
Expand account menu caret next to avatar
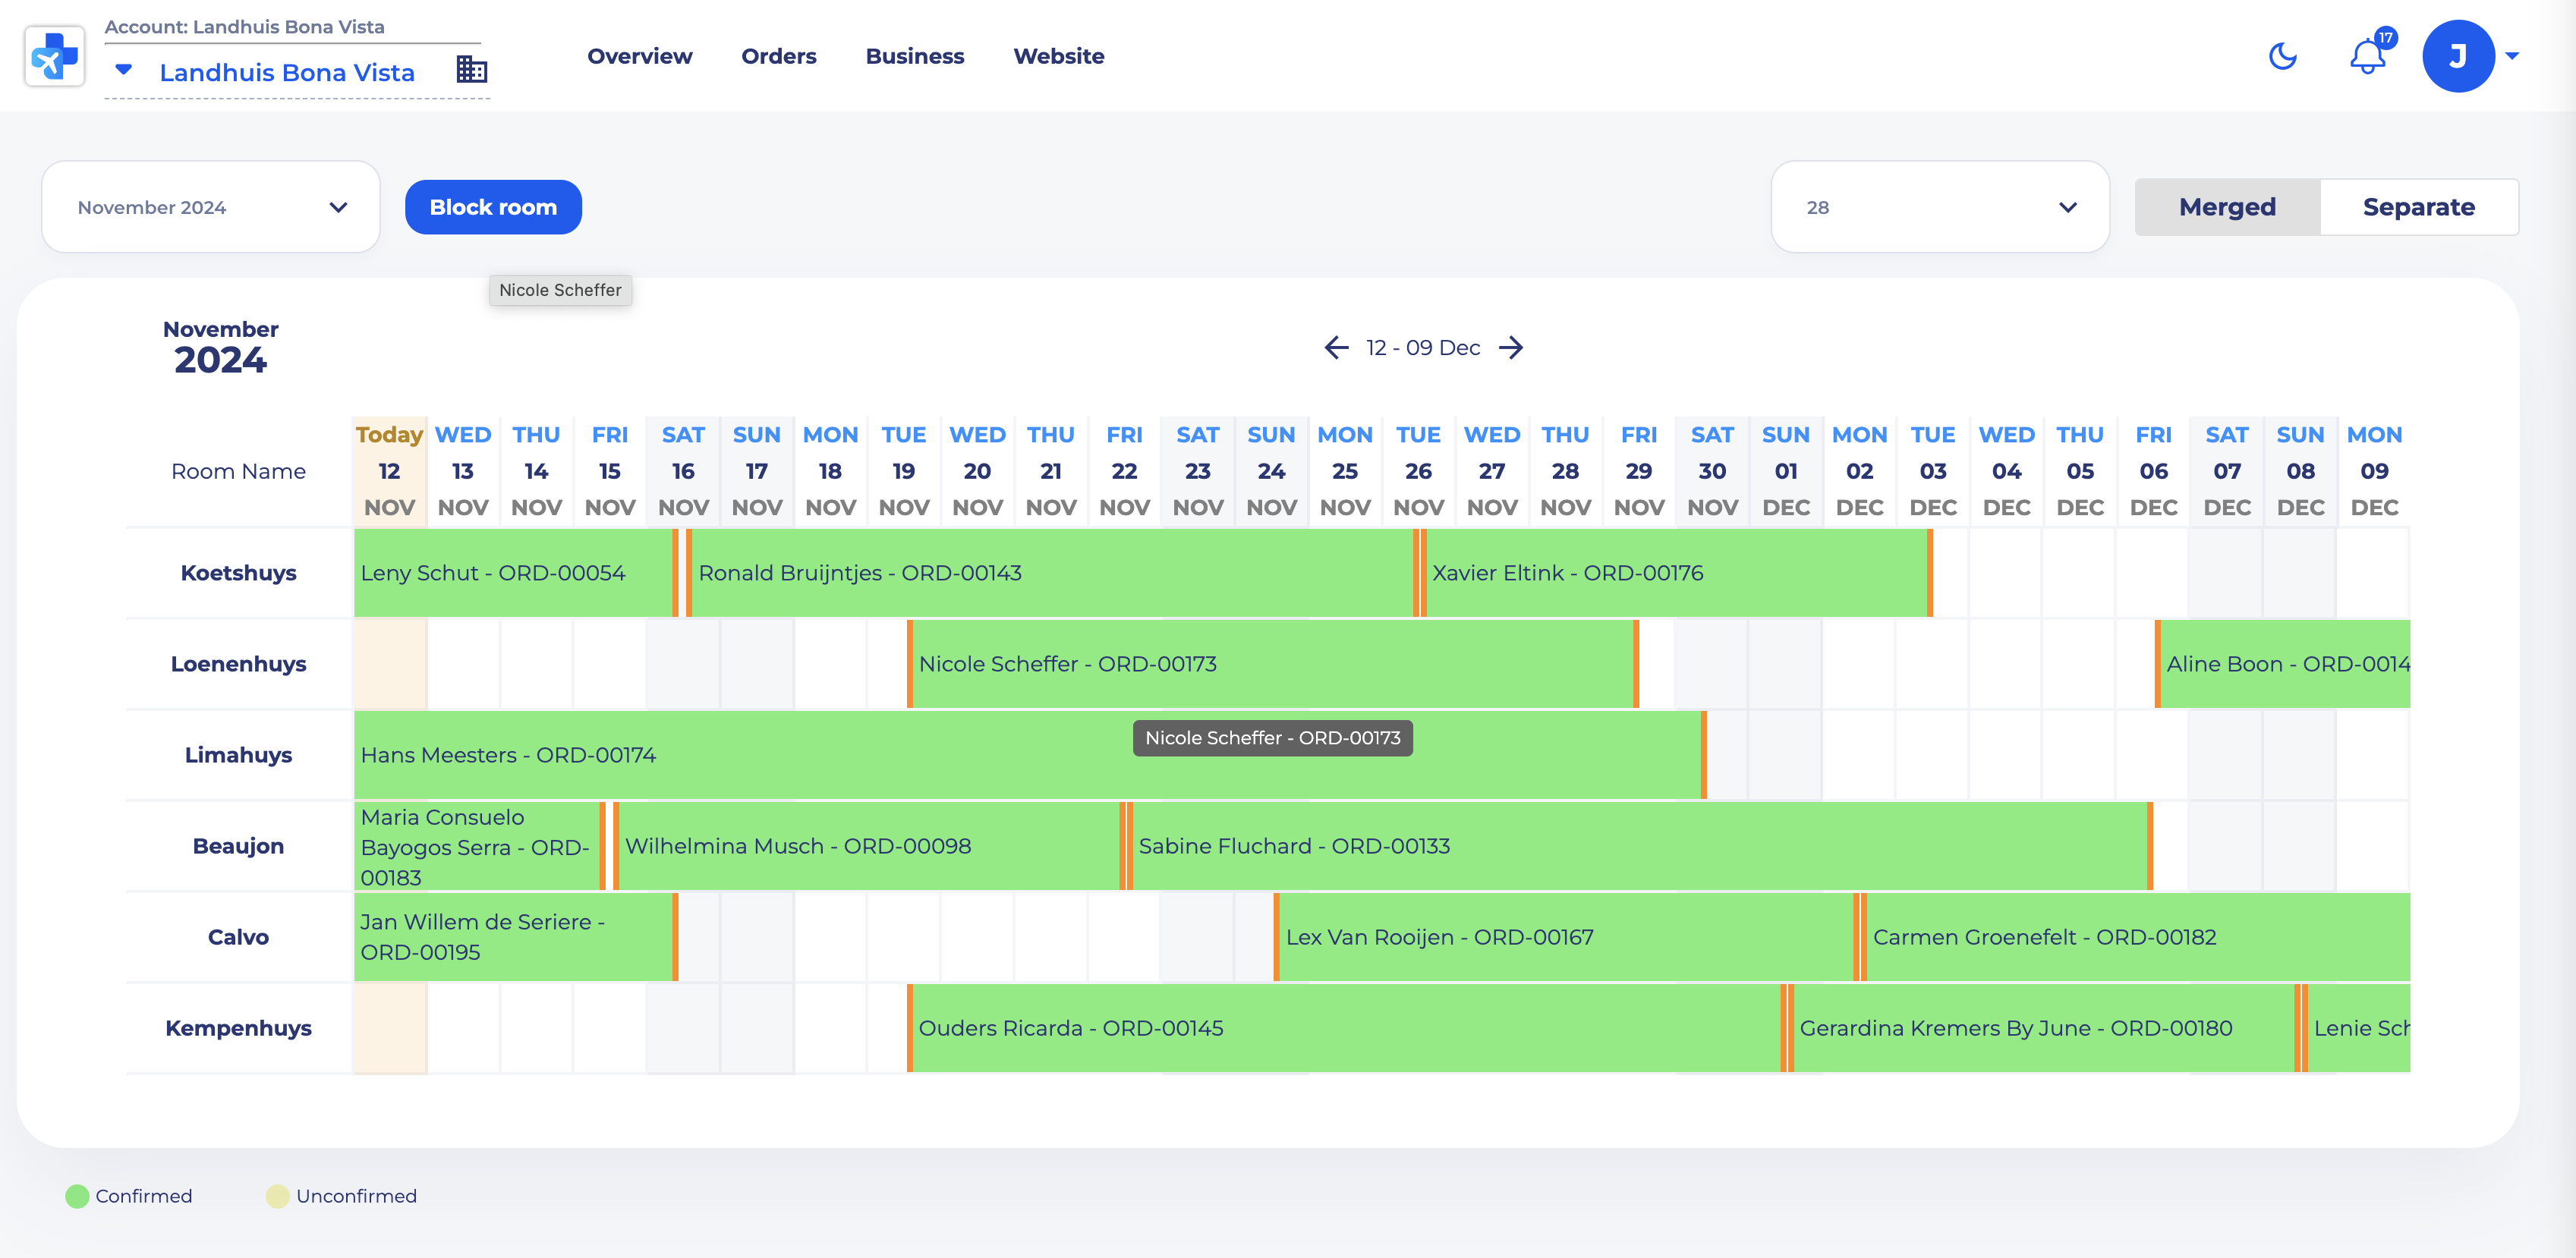click(2511, 56)
